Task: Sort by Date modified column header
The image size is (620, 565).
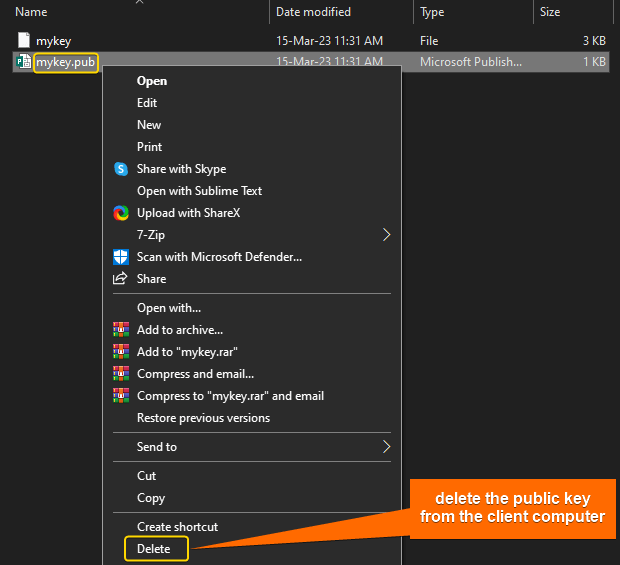Action: point(313,12)
